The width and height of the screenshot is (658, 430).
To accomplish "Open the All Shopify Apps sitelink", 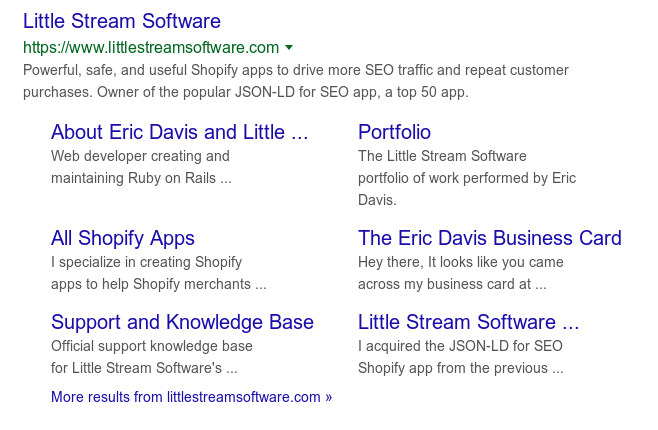I will tap(123, 238).
